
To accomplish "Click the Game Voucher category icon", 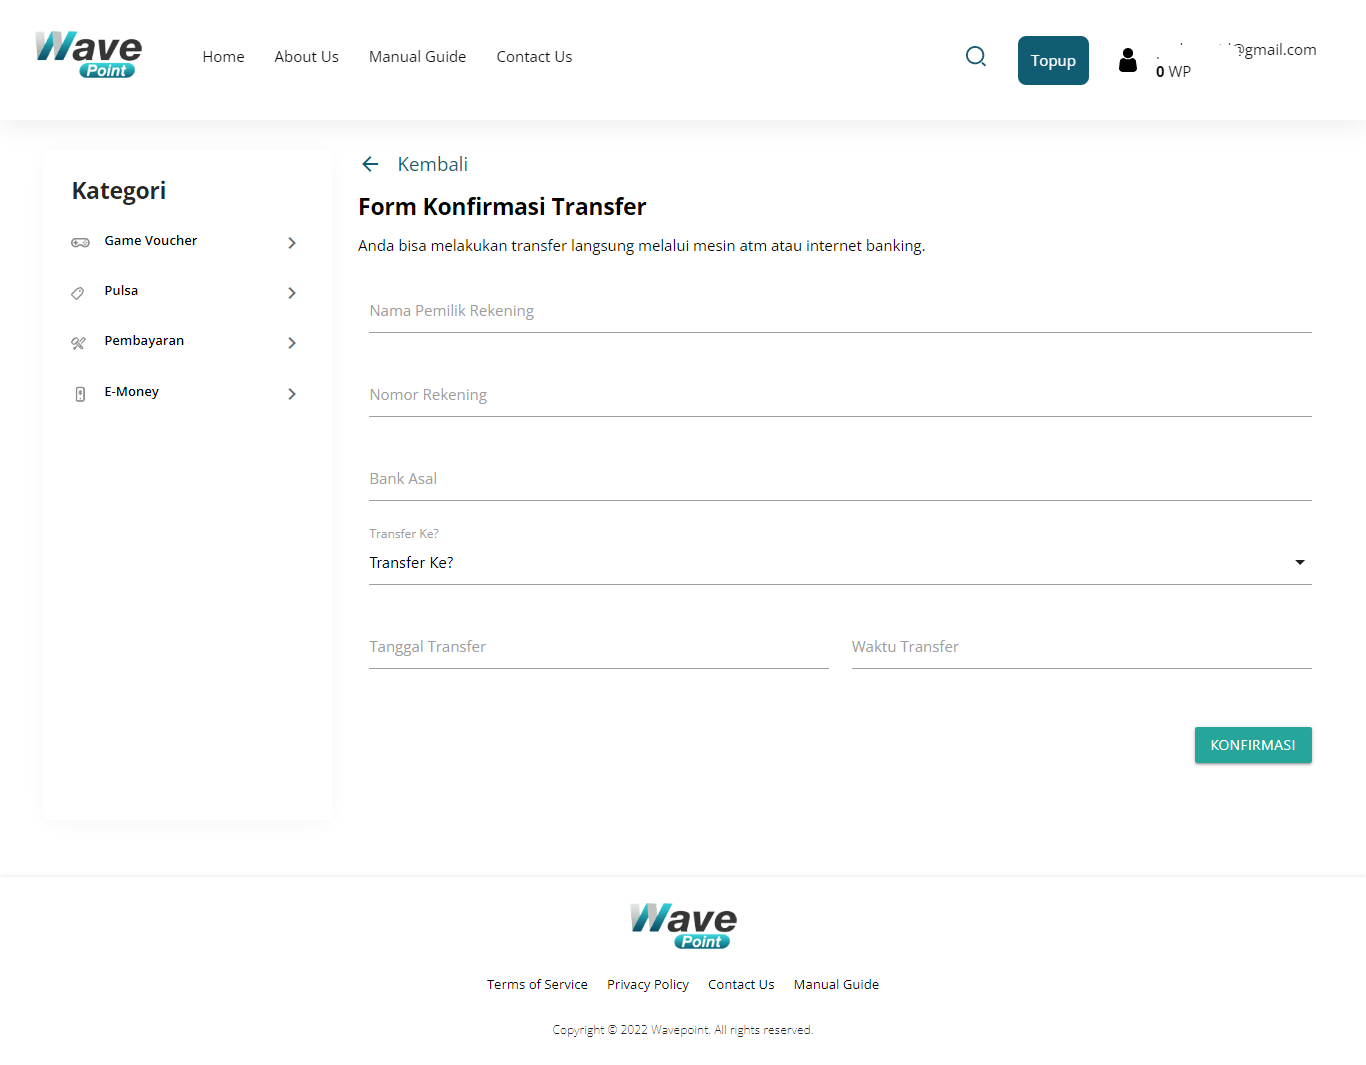I will point(80,242).
